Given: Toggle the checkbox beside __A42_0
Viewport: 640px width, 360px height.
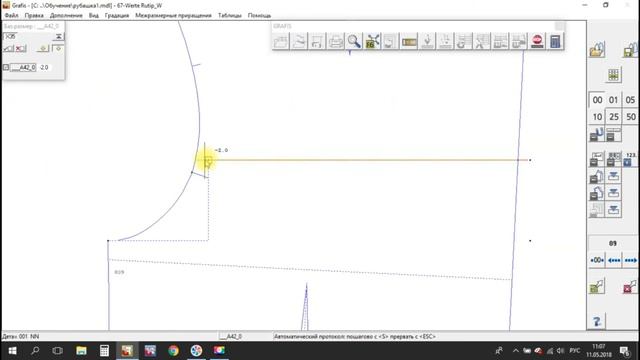Looking at the screenshot, I should coord(6,67).
